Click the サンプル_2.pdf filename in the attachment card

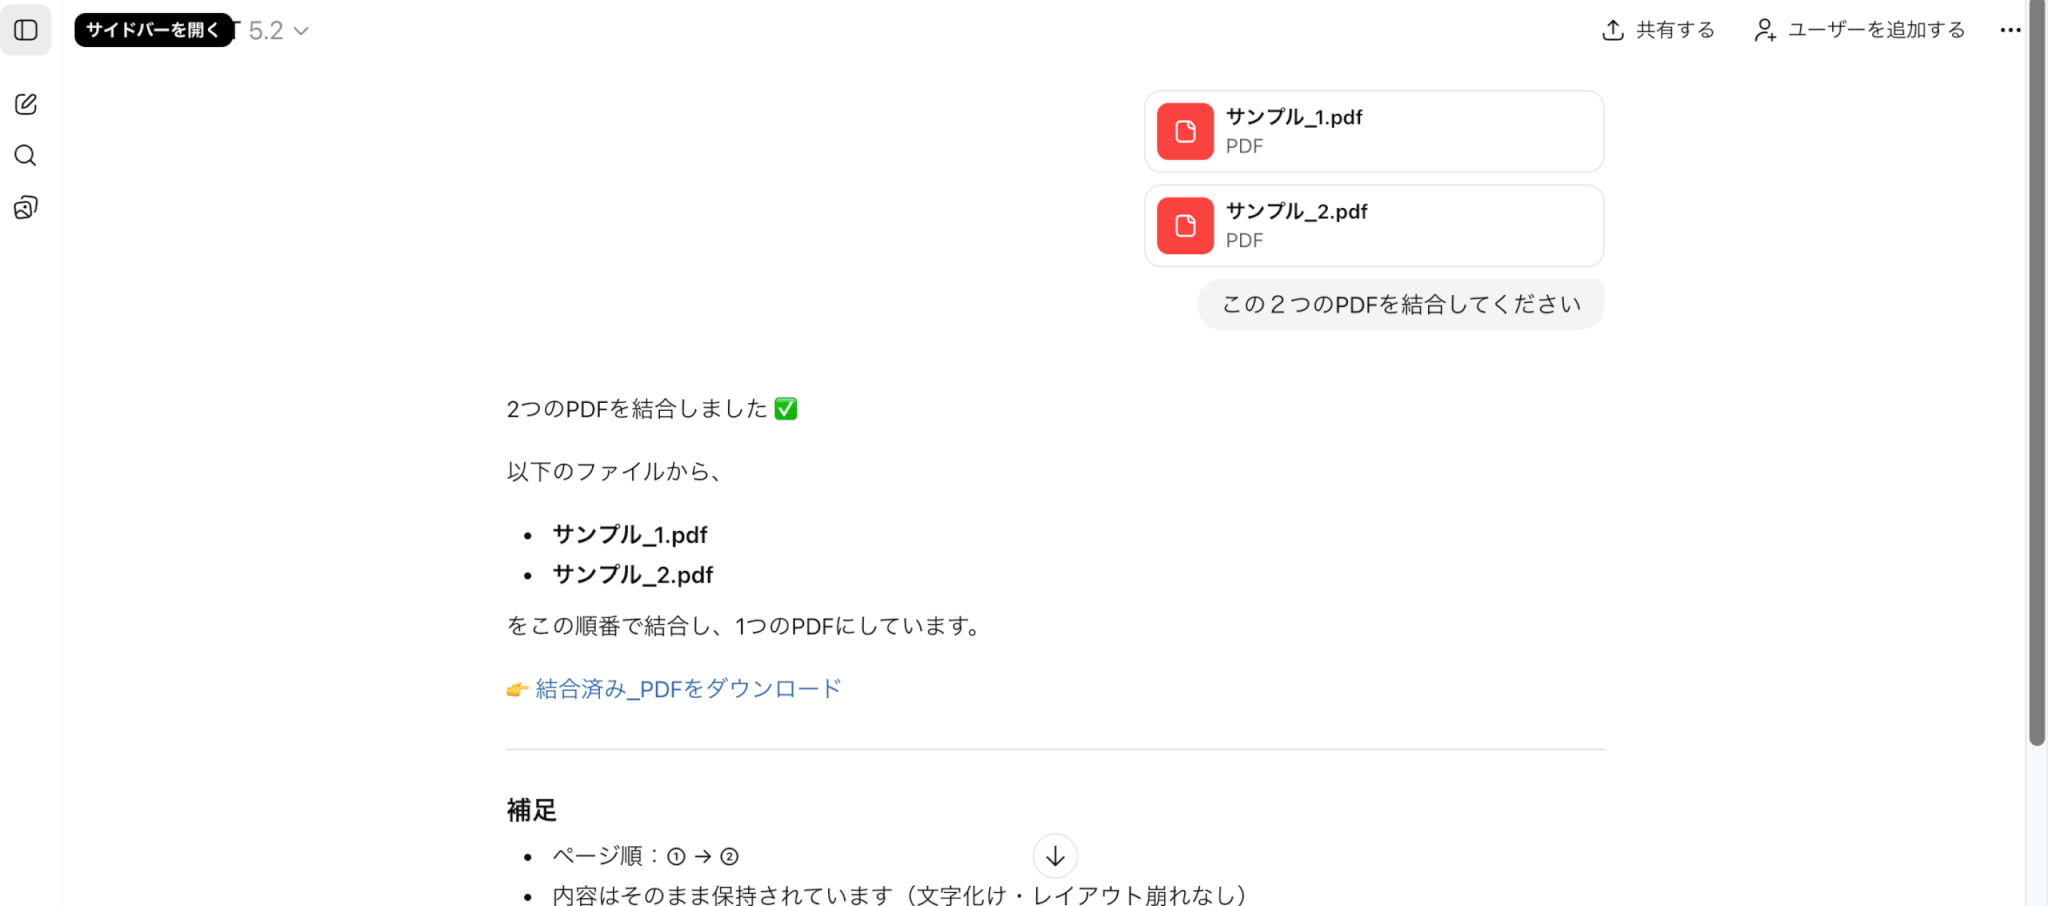[1296, 211]
